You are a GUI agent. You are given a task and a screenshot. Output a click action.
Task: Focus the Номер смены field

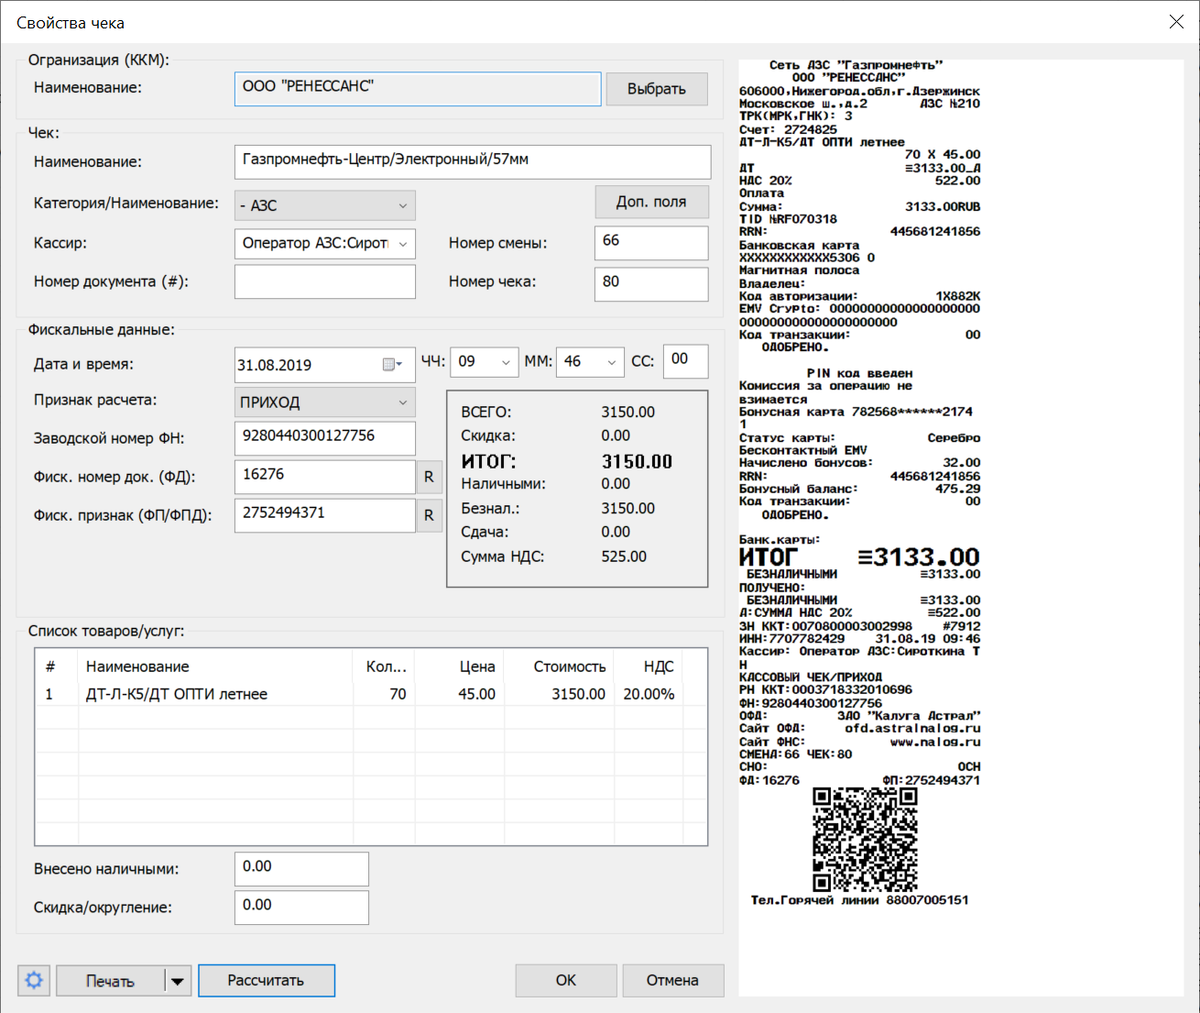(651, 243)
